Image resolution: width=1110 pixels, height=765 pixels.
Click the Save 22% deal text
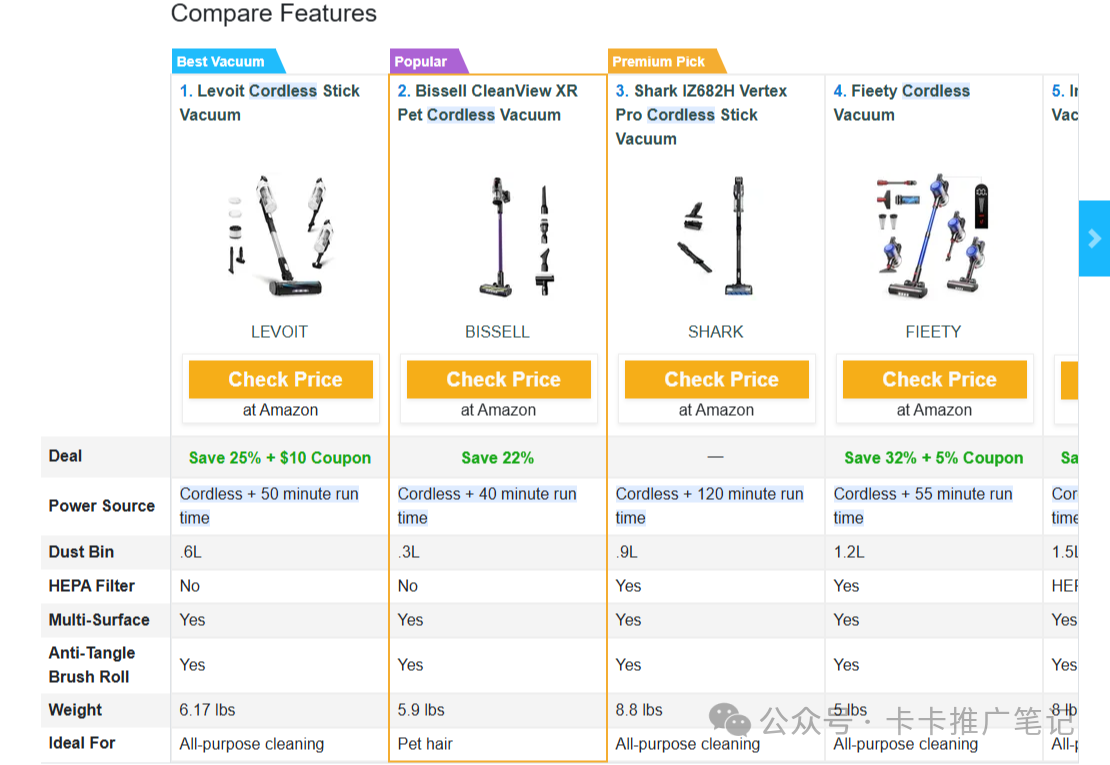tap(497, 458)
